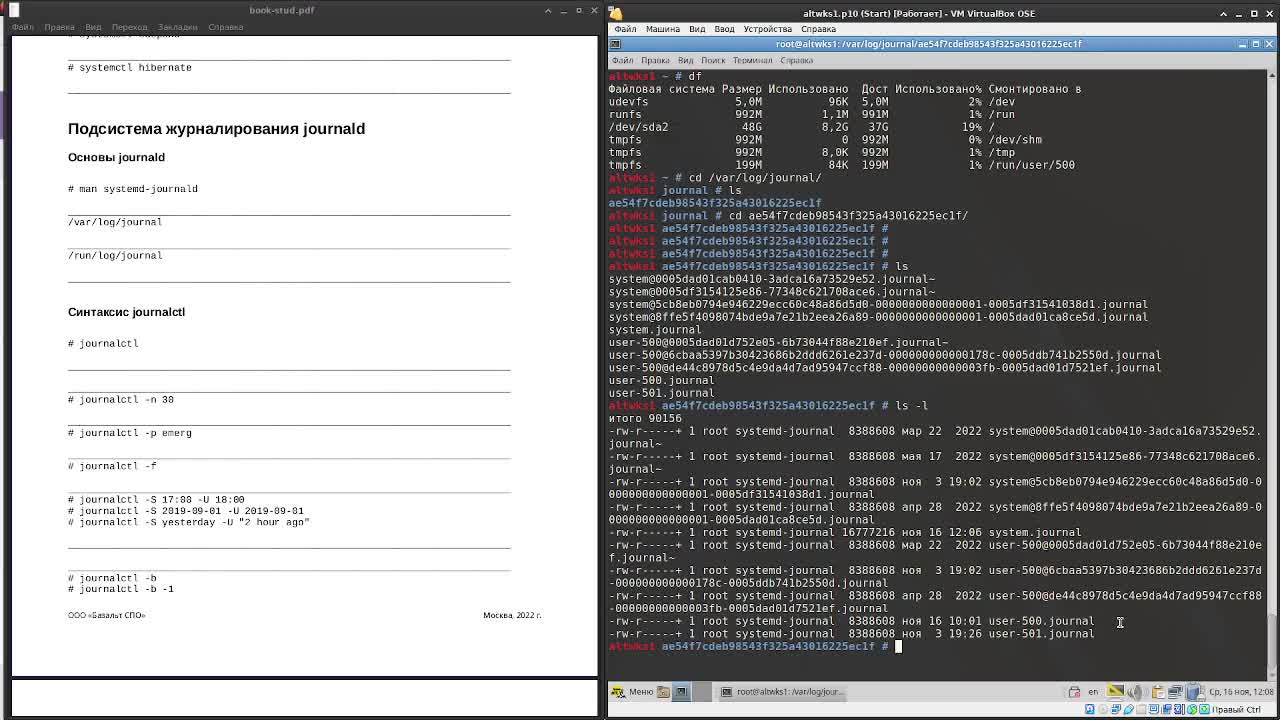This screenshot has height=720, width=1280.
Task: Open the clipboard manager tray icon
Action: coord(1158,692)
